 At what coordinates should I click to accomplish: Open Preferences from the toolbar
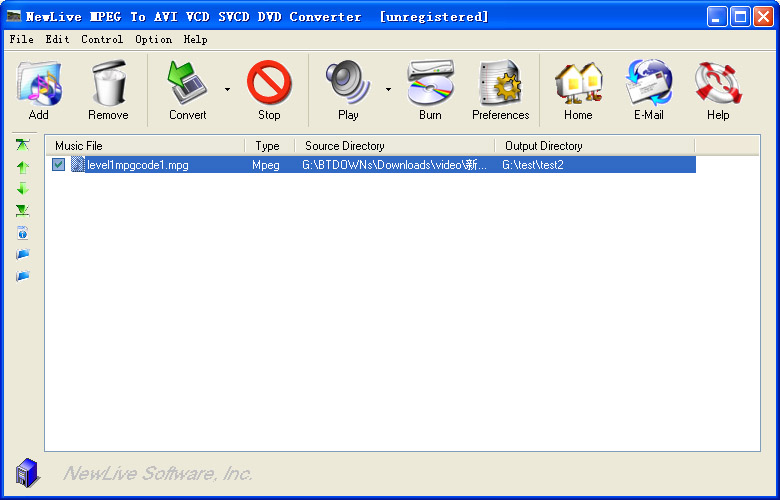click(500, 90)
